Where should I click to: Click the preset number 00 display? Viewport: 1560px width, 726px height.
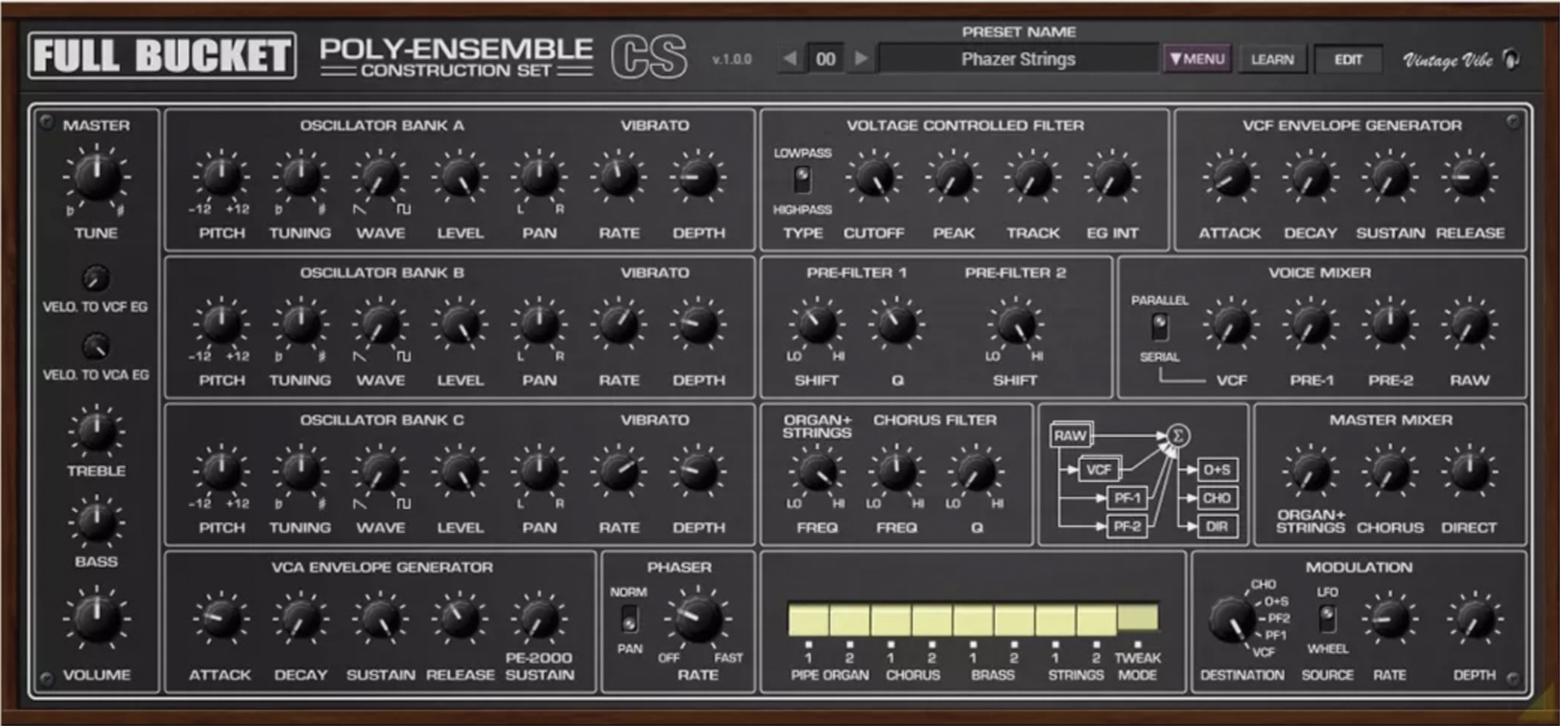click(825, 59)
